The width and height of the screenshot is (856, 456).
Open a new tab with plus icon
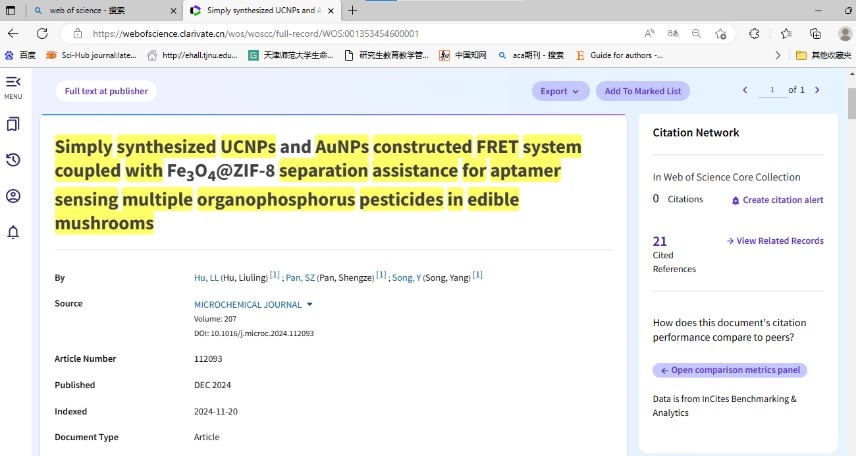353,10
